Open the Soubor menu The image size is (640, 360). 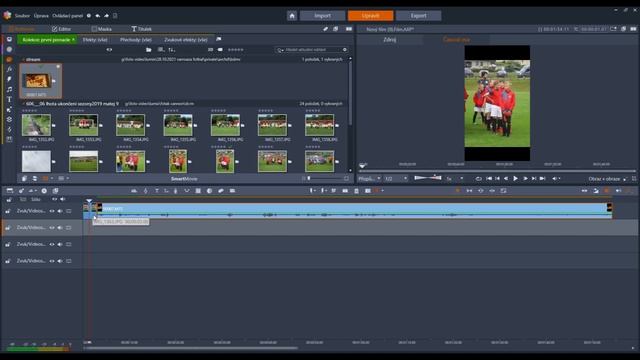coord(22,16)
